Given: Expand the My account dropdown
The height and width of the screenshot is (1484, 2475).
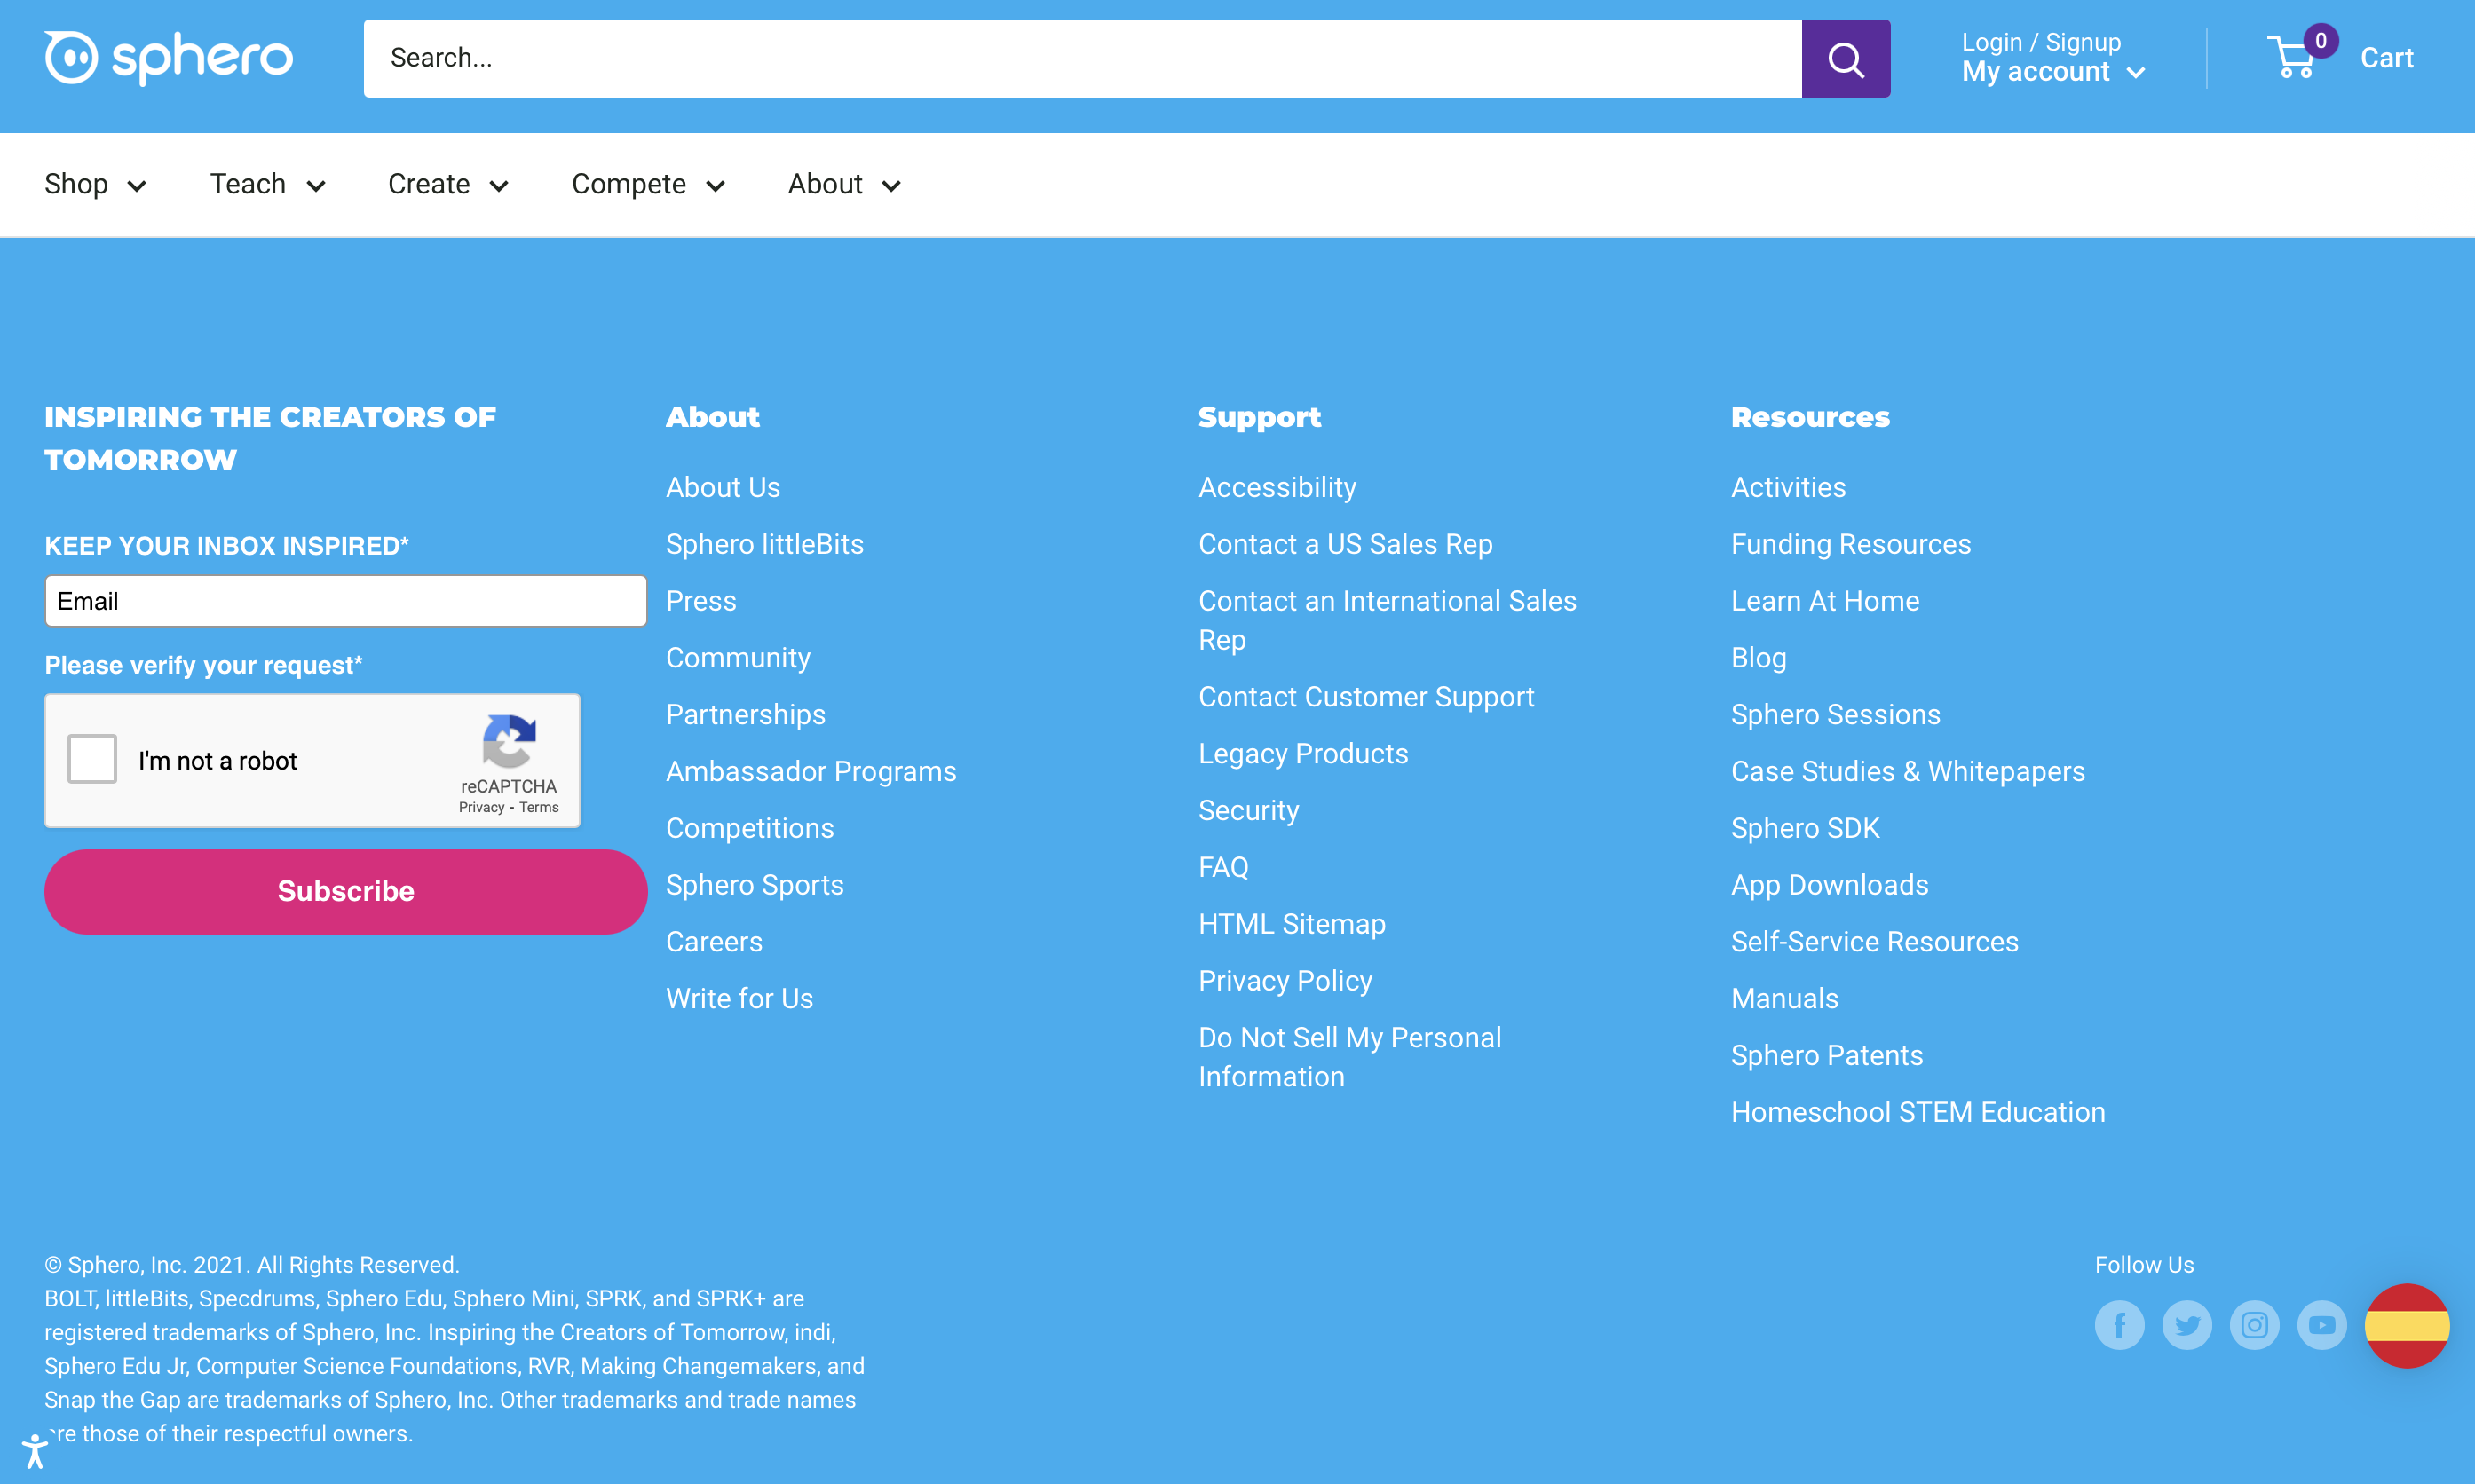Looking at the screenshot, I should point(2052,72).
